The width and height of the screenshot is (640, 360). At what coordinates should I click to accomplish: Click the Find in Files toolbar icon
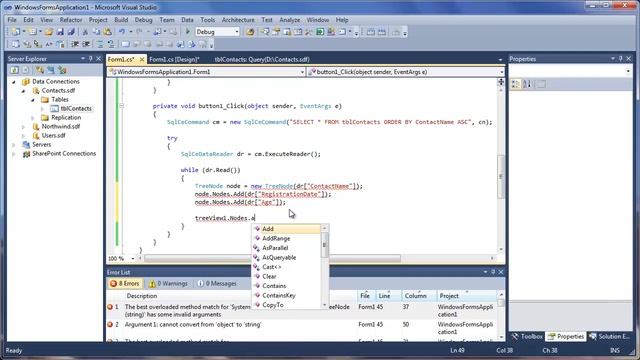click(x=250, y=32)
